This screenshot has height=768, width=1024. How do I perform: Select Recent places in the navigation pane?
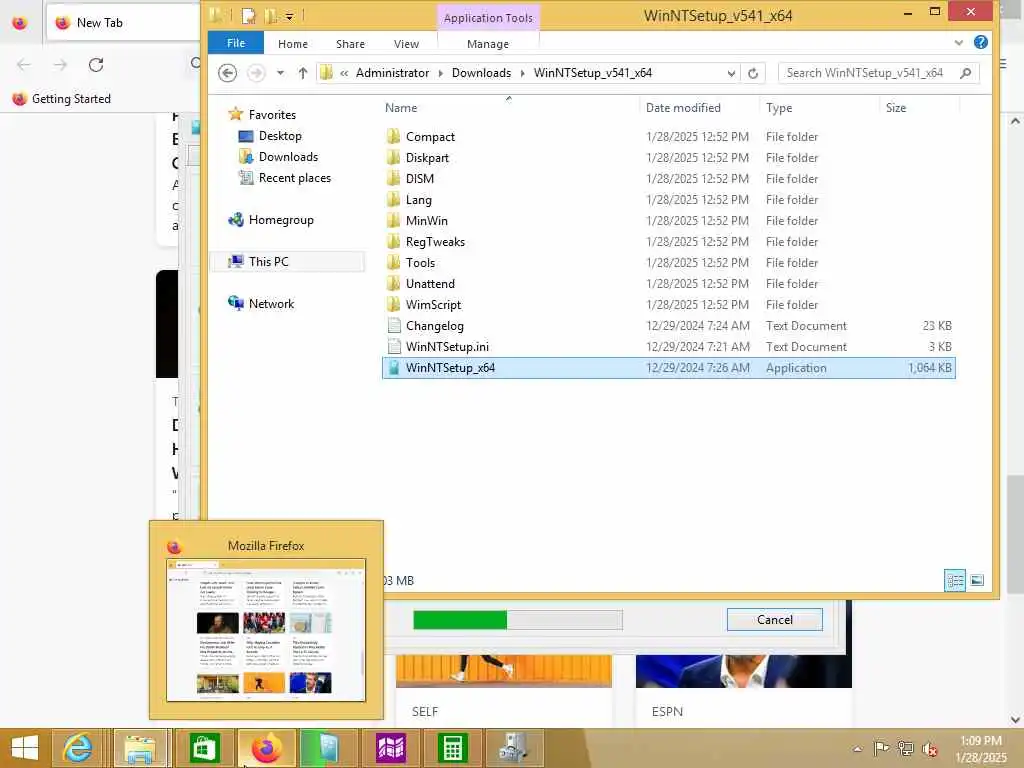pos(295,178)
